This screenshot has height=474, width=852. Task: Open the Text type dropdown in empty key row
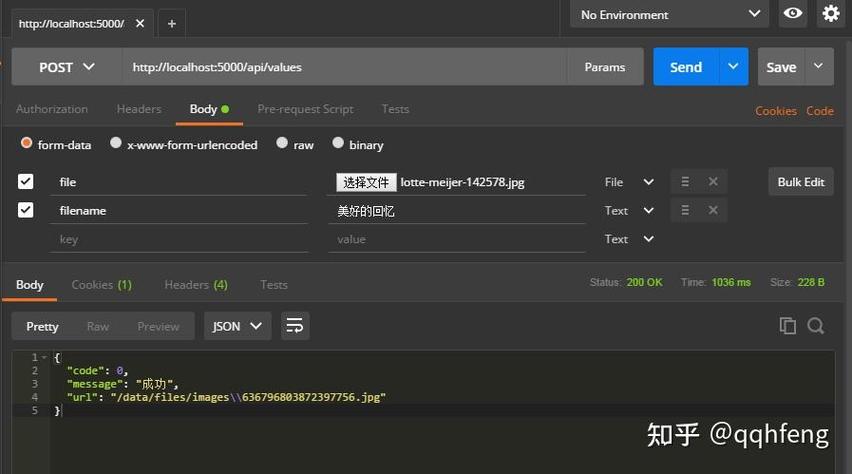point(629,239)
